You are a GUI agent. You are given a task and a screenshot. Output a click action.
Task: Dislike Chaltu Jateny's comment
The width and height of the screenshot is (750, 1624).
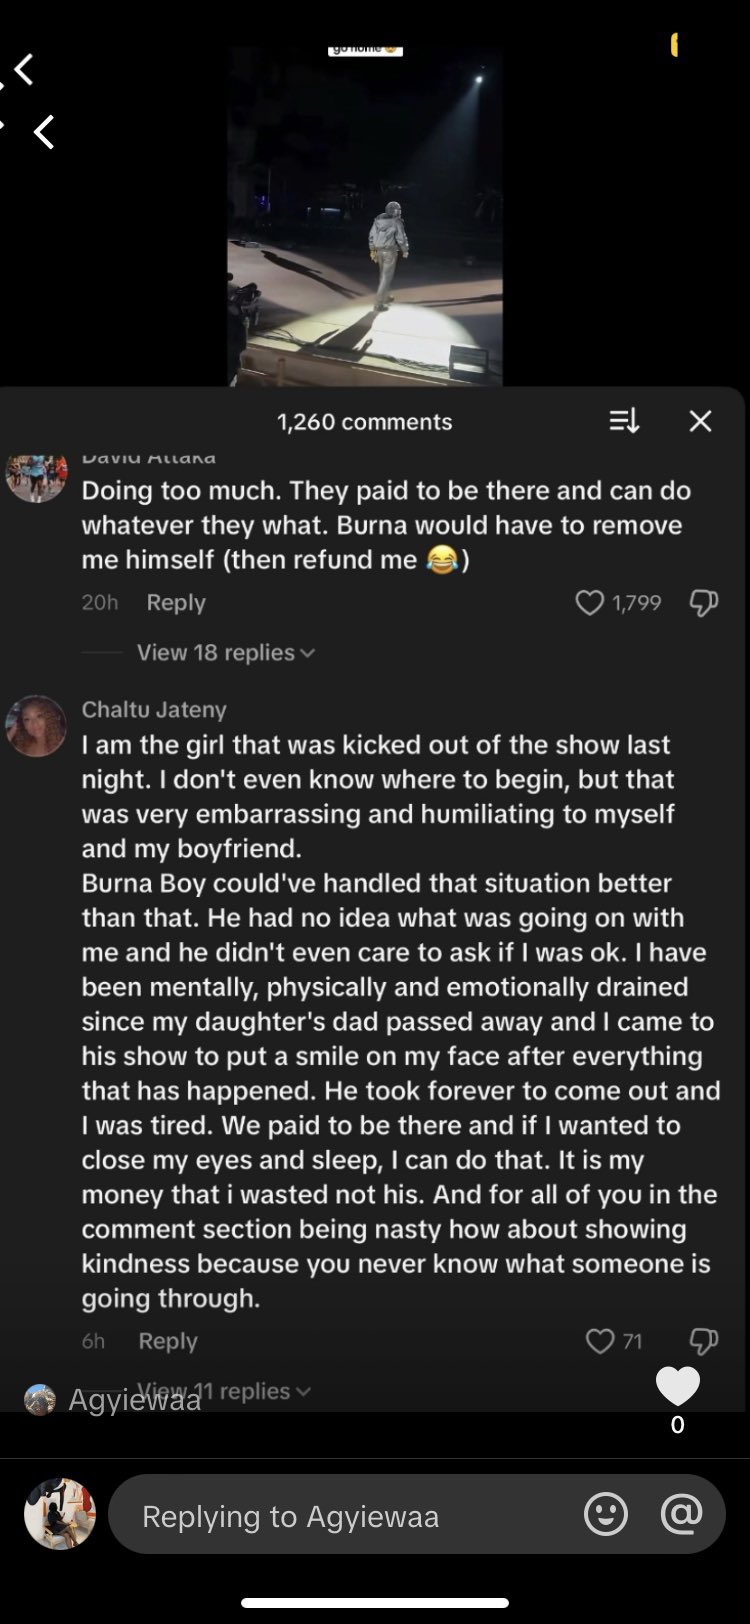pyautogui.click(x=704, y=1341)
